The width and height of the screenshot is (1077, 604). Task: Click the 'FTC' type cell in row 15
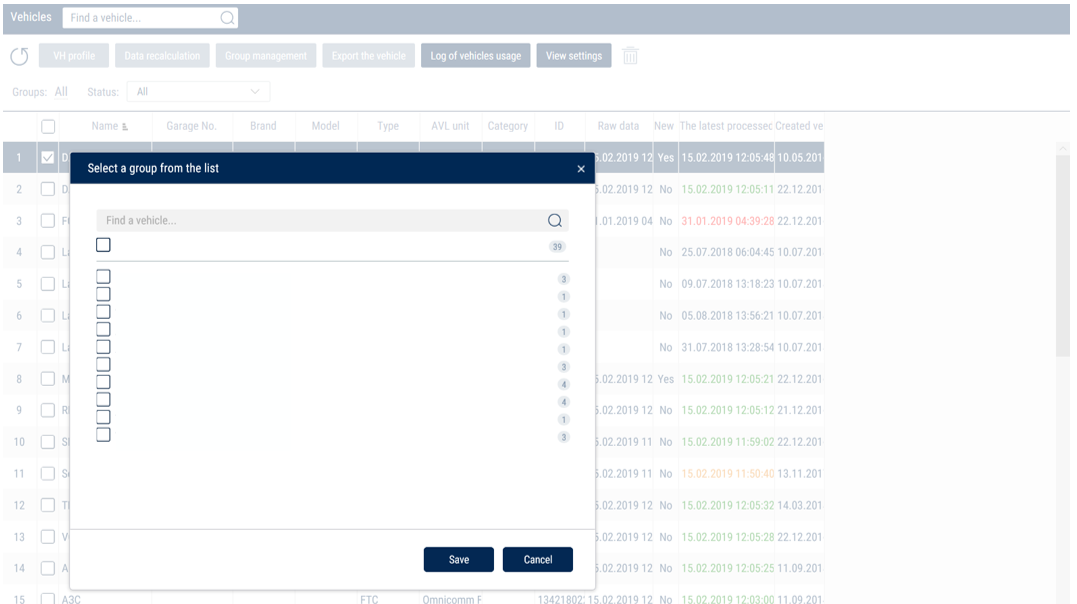[x=369, y=599]
